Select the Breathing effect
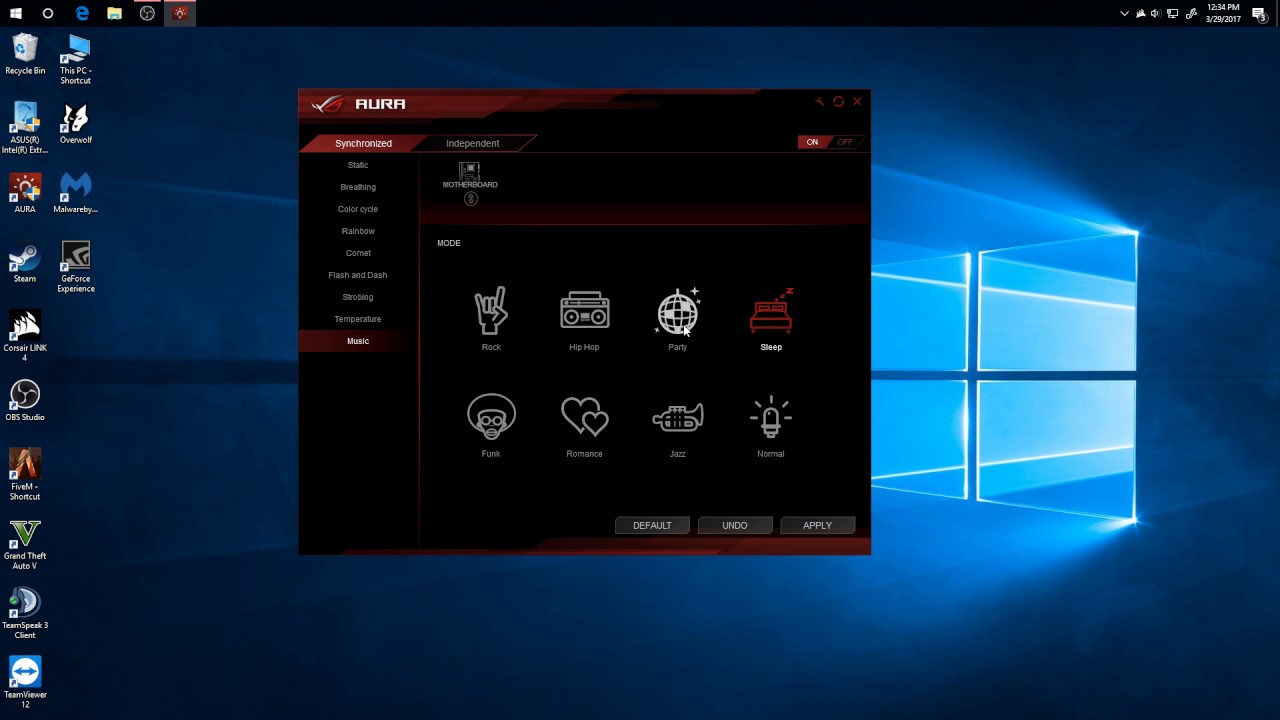 pos(358,187)
